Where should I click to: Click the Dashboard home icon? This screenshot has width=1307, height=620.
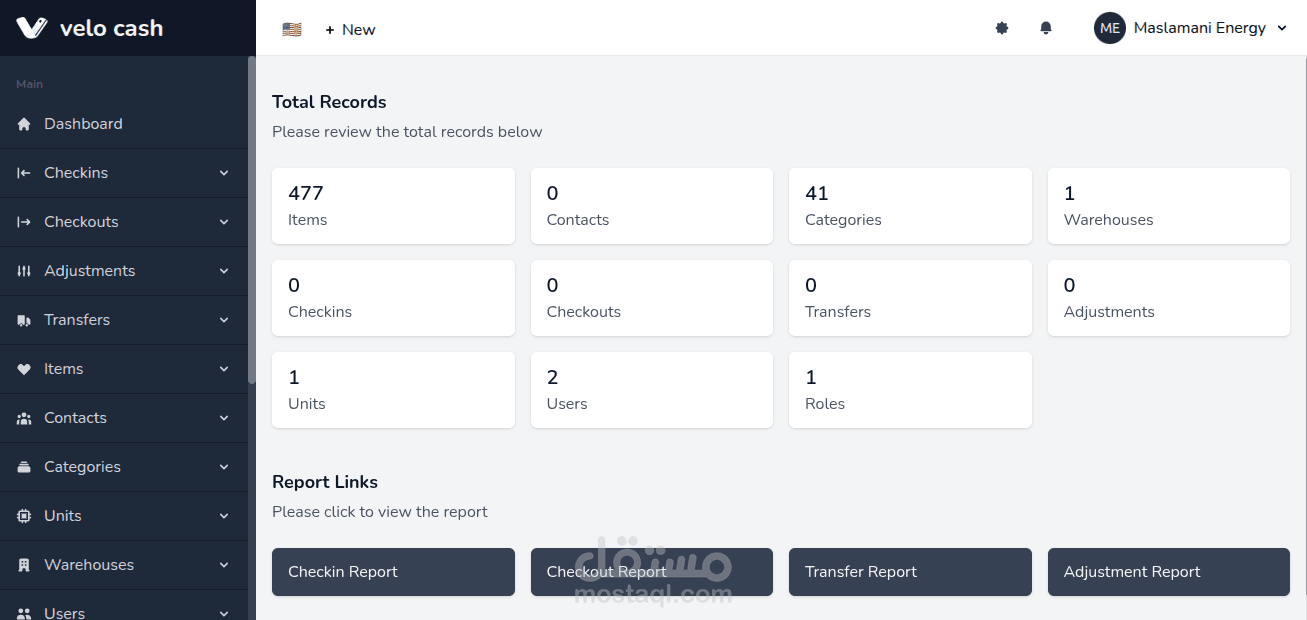pos(24,124)
